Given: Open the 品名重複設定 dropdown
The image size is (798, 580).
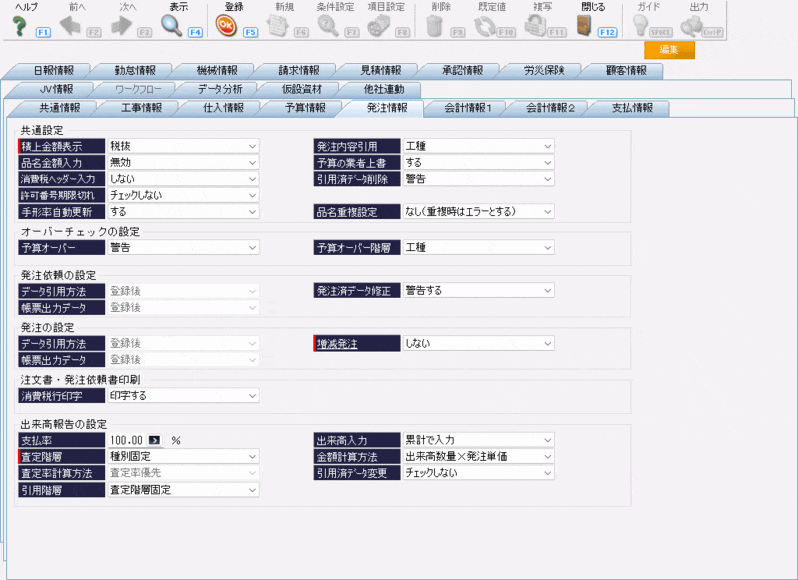Looking at the screenshot, I should point(547,212).
